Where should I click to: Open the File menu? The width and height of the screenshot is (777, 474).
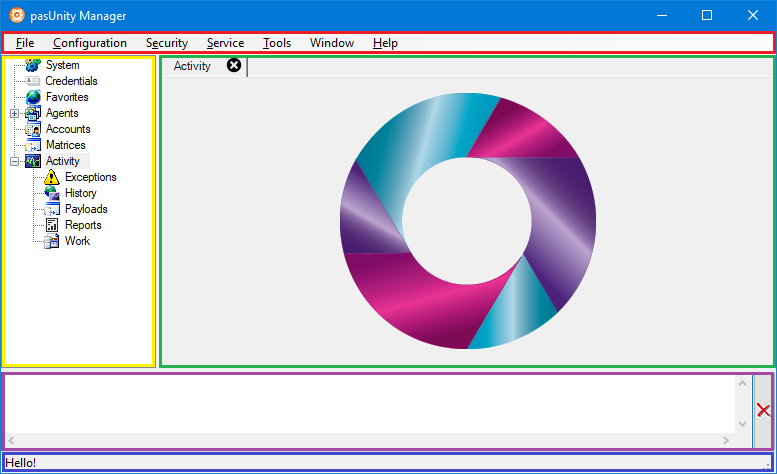tap(25, 43)
